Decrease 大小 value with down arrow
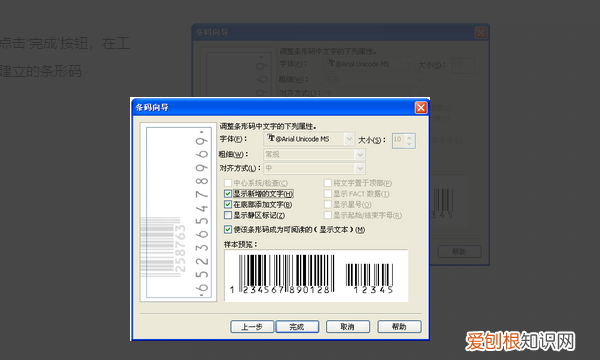 pyautogui.click(x=409, y=144)
